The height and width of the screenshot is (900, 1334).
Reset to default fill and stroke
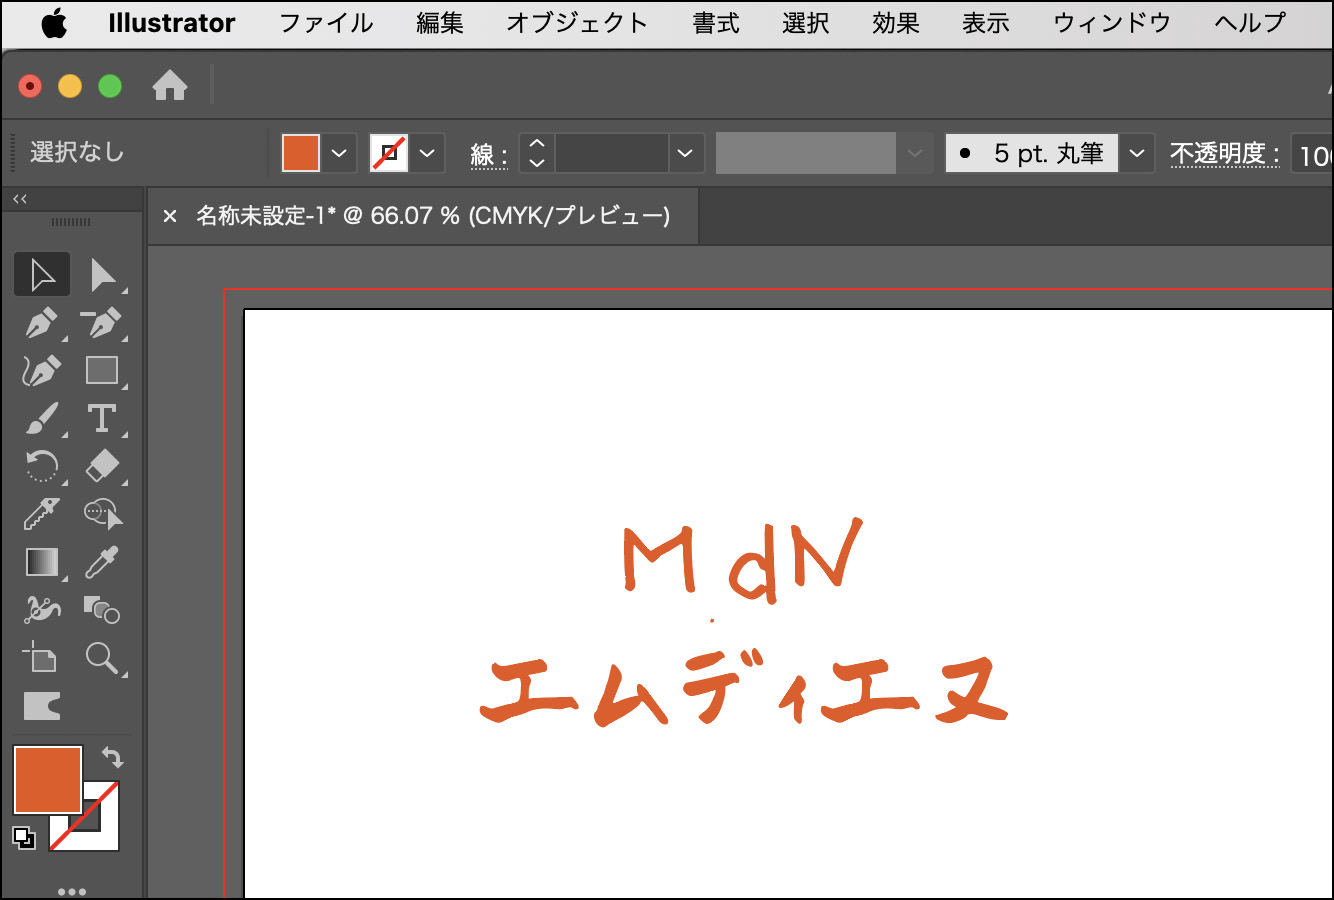[x=24, y=838]
